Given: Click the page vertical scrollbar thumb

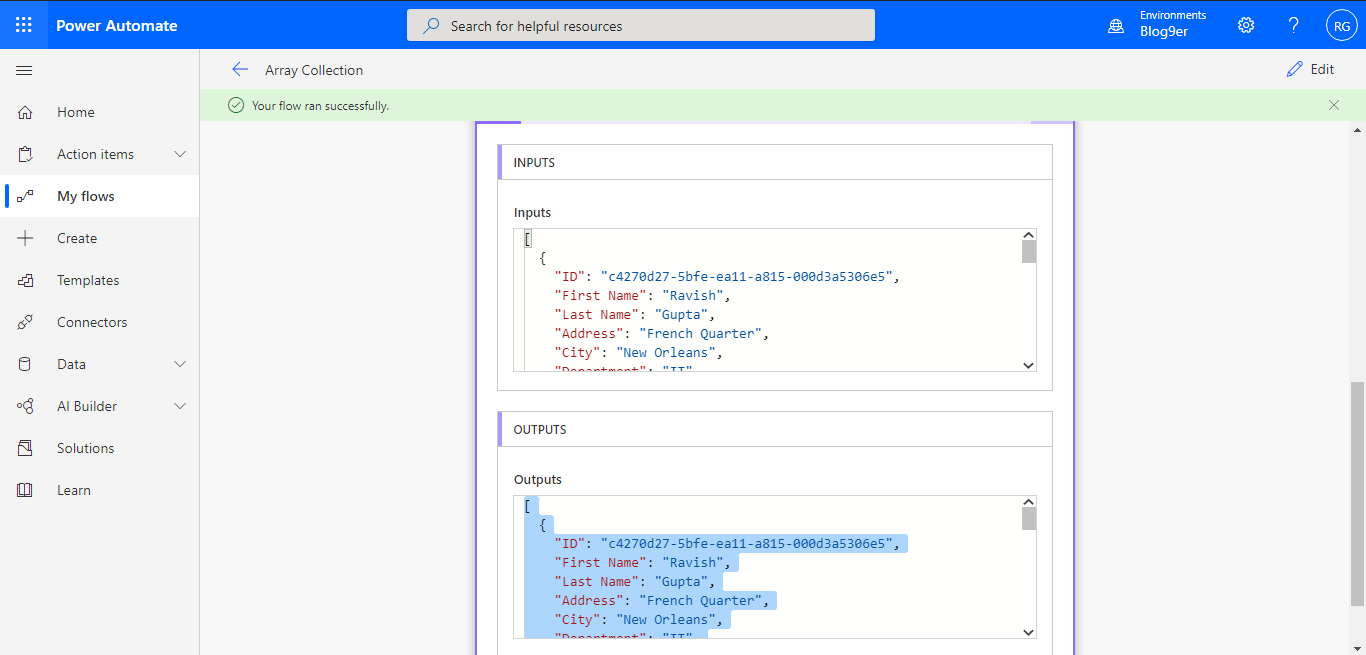Looking at the screenshot, I should pyautogui.click(x=1357, y=493).
